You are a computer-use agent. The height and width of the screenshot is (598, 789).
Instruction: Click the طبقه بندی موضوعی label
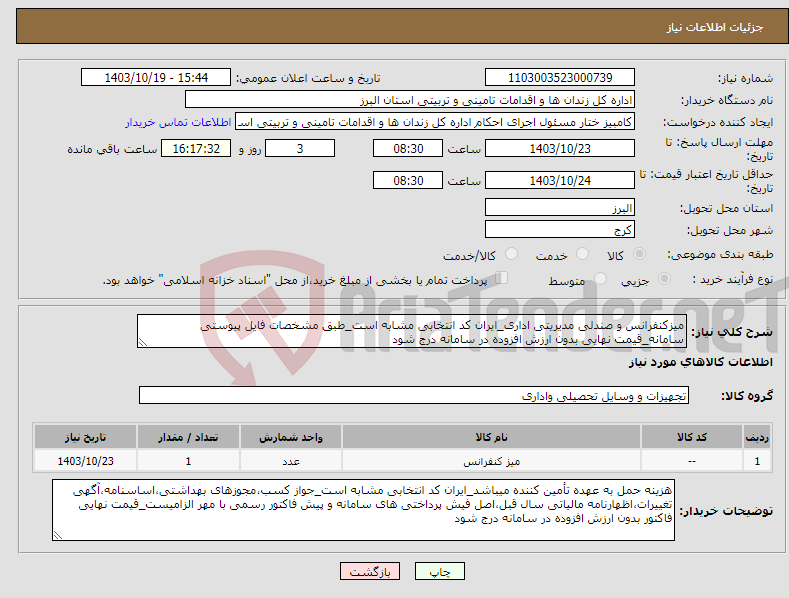click(x=721, y=254)
